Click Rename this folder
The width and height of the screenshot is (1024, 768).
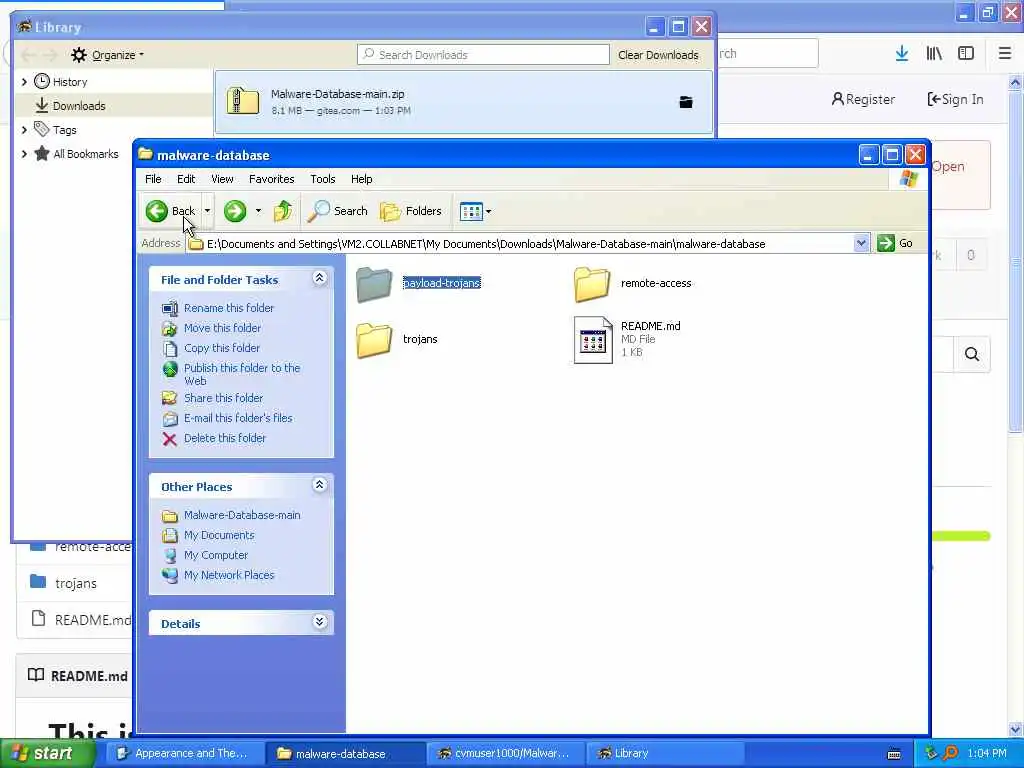click(229, 308)
